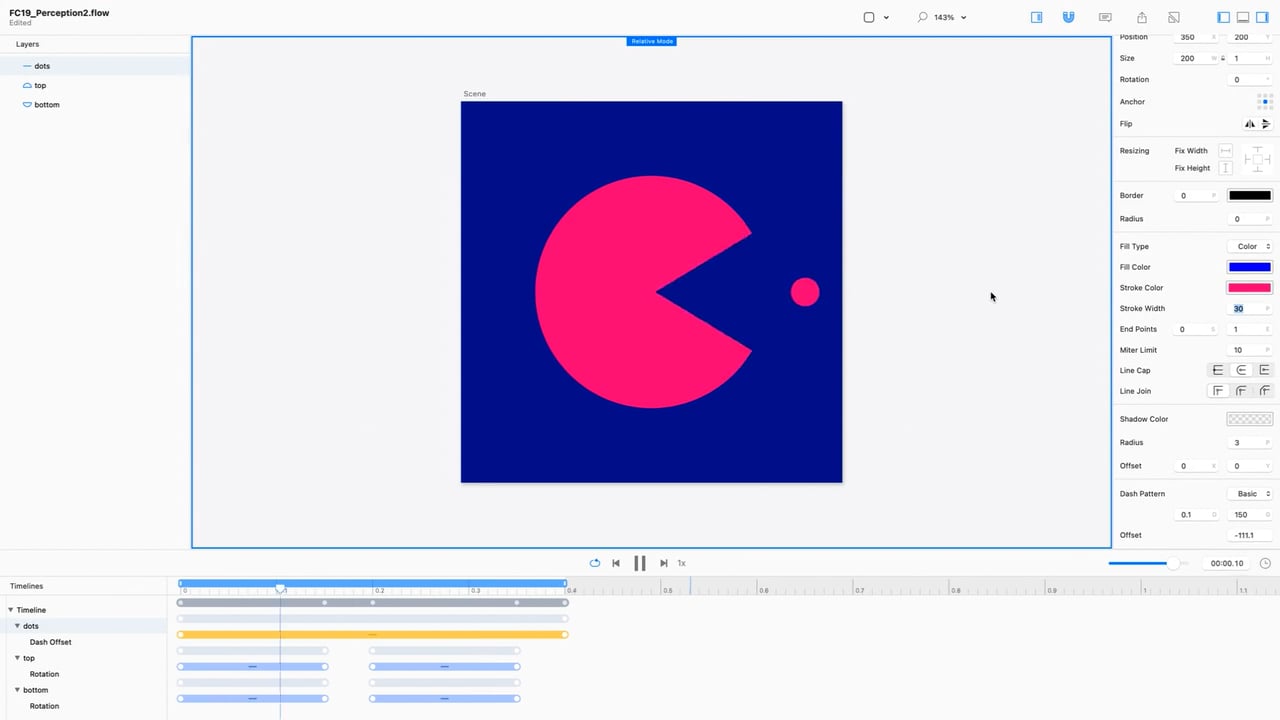Collapse the top timeline group
The height and width of the screenshot is (720, 1280).
click(17, 658)
